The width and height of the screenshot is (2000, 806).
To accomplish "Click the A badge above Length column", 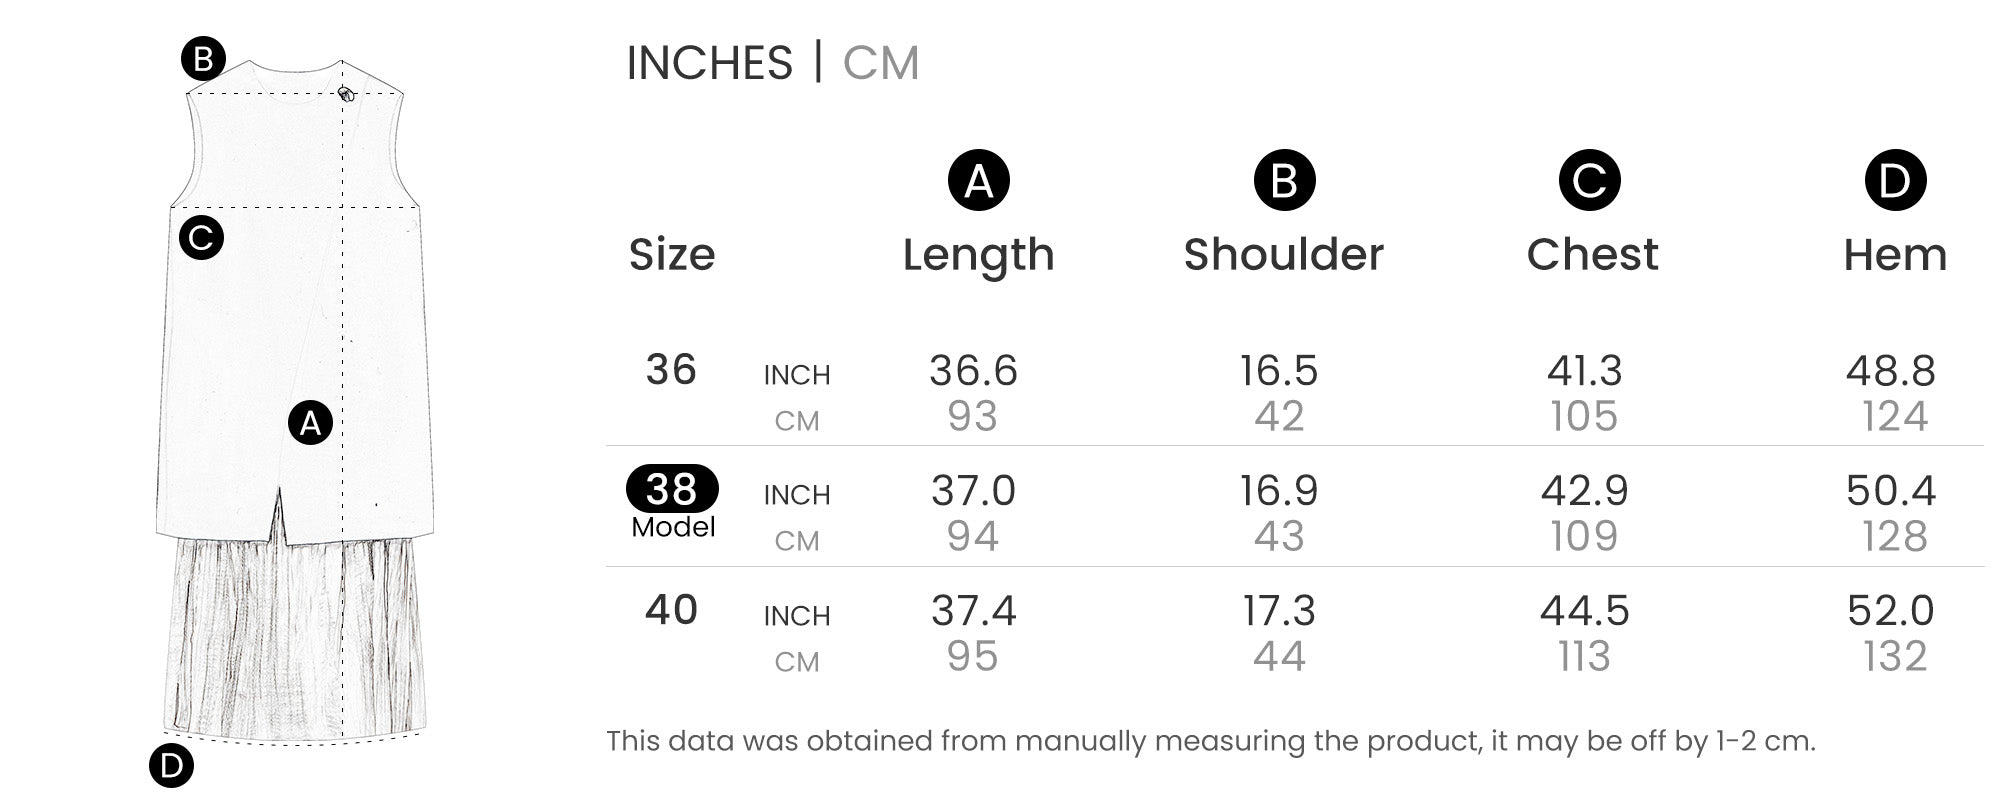I will pyautogui.click(x=978, y=181).
